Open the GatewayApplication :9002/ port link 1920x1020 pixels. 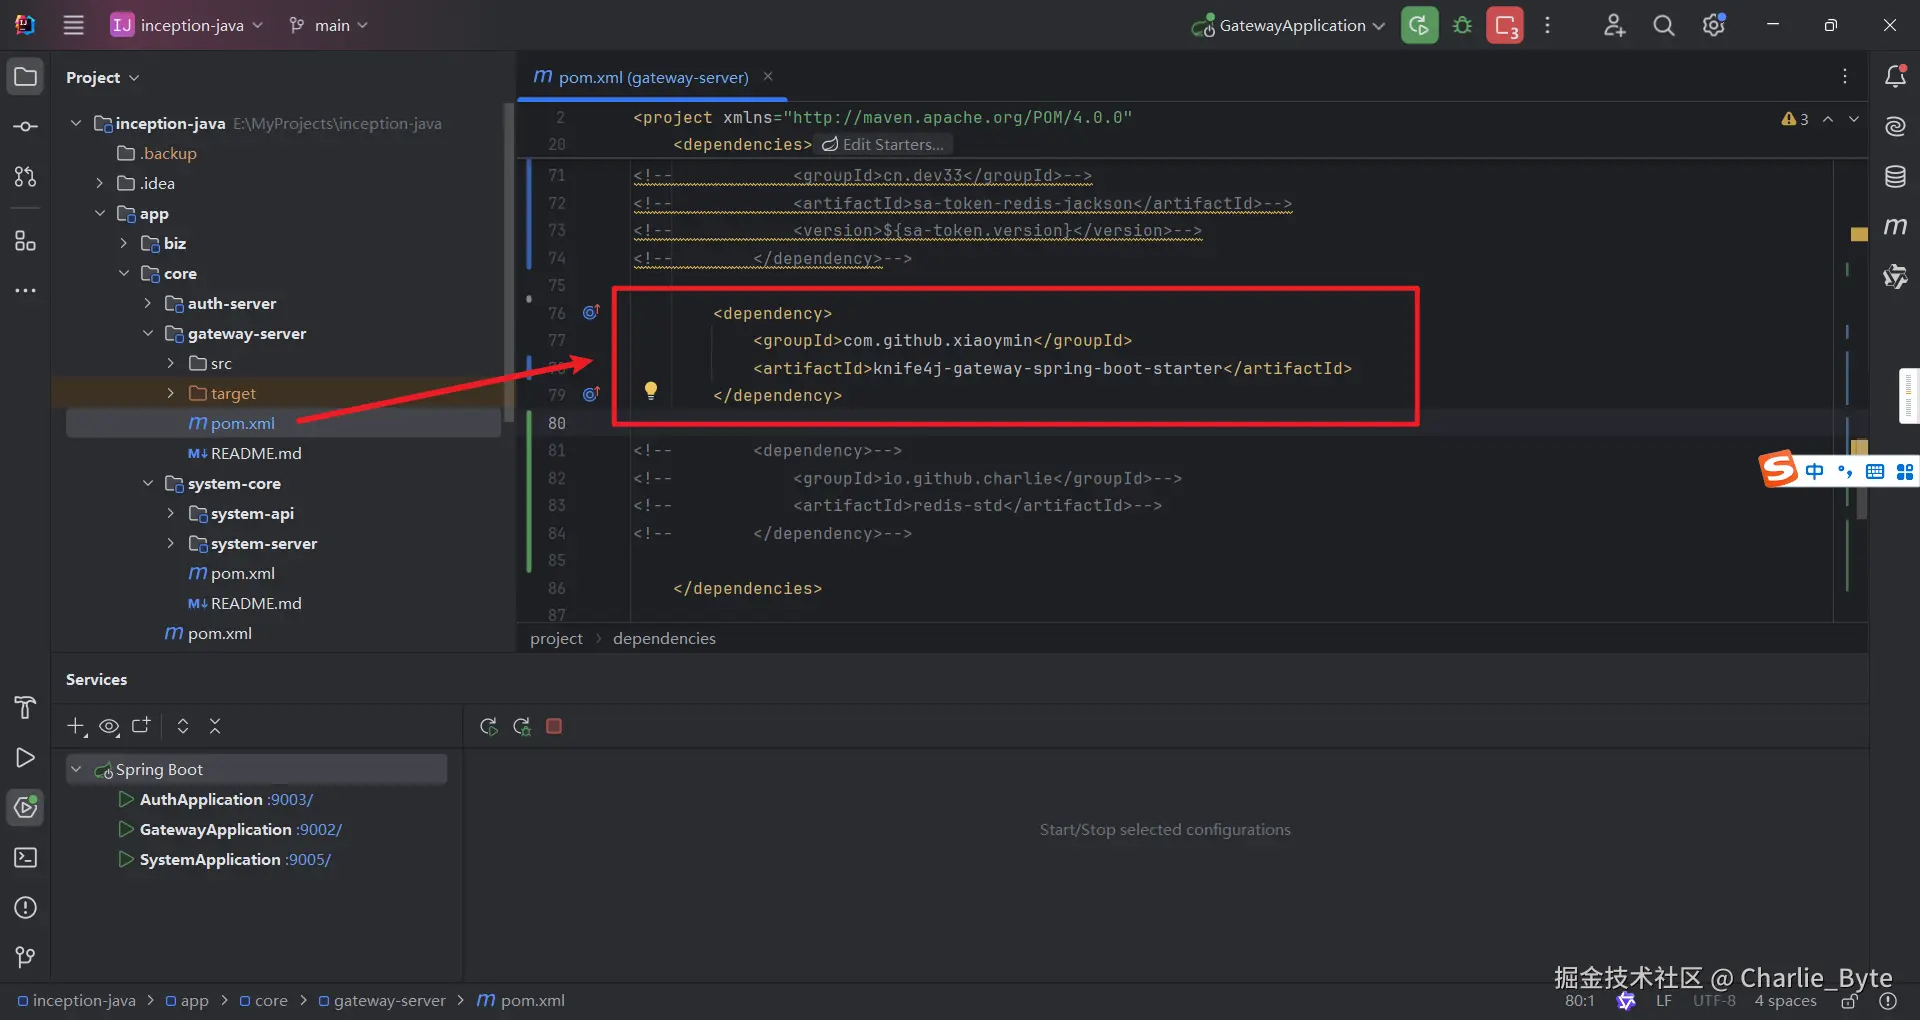click(x=319, y=829)
